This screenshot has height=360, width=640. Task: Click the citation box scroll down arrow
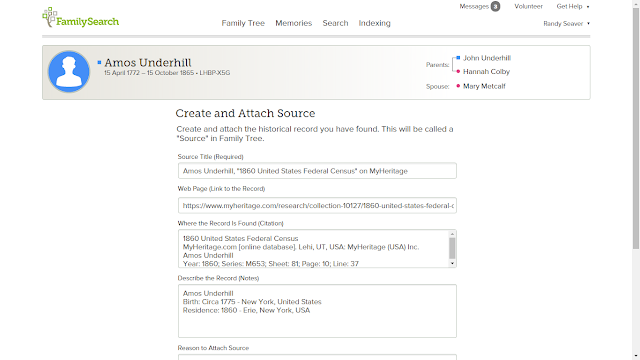click(x=452, y=264)
